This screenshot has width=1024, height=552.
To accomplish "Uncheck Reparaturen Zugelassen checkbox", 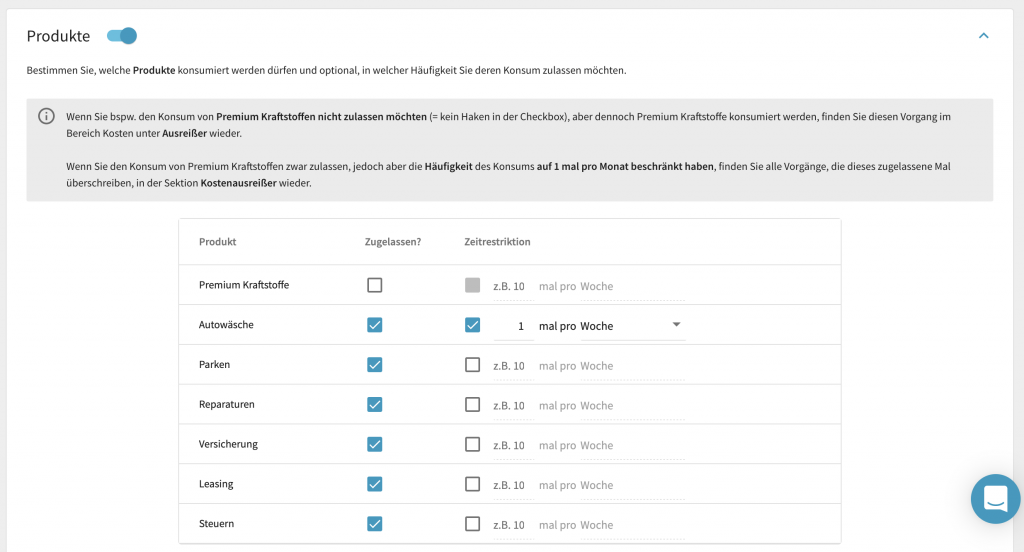I will point(374,404).
